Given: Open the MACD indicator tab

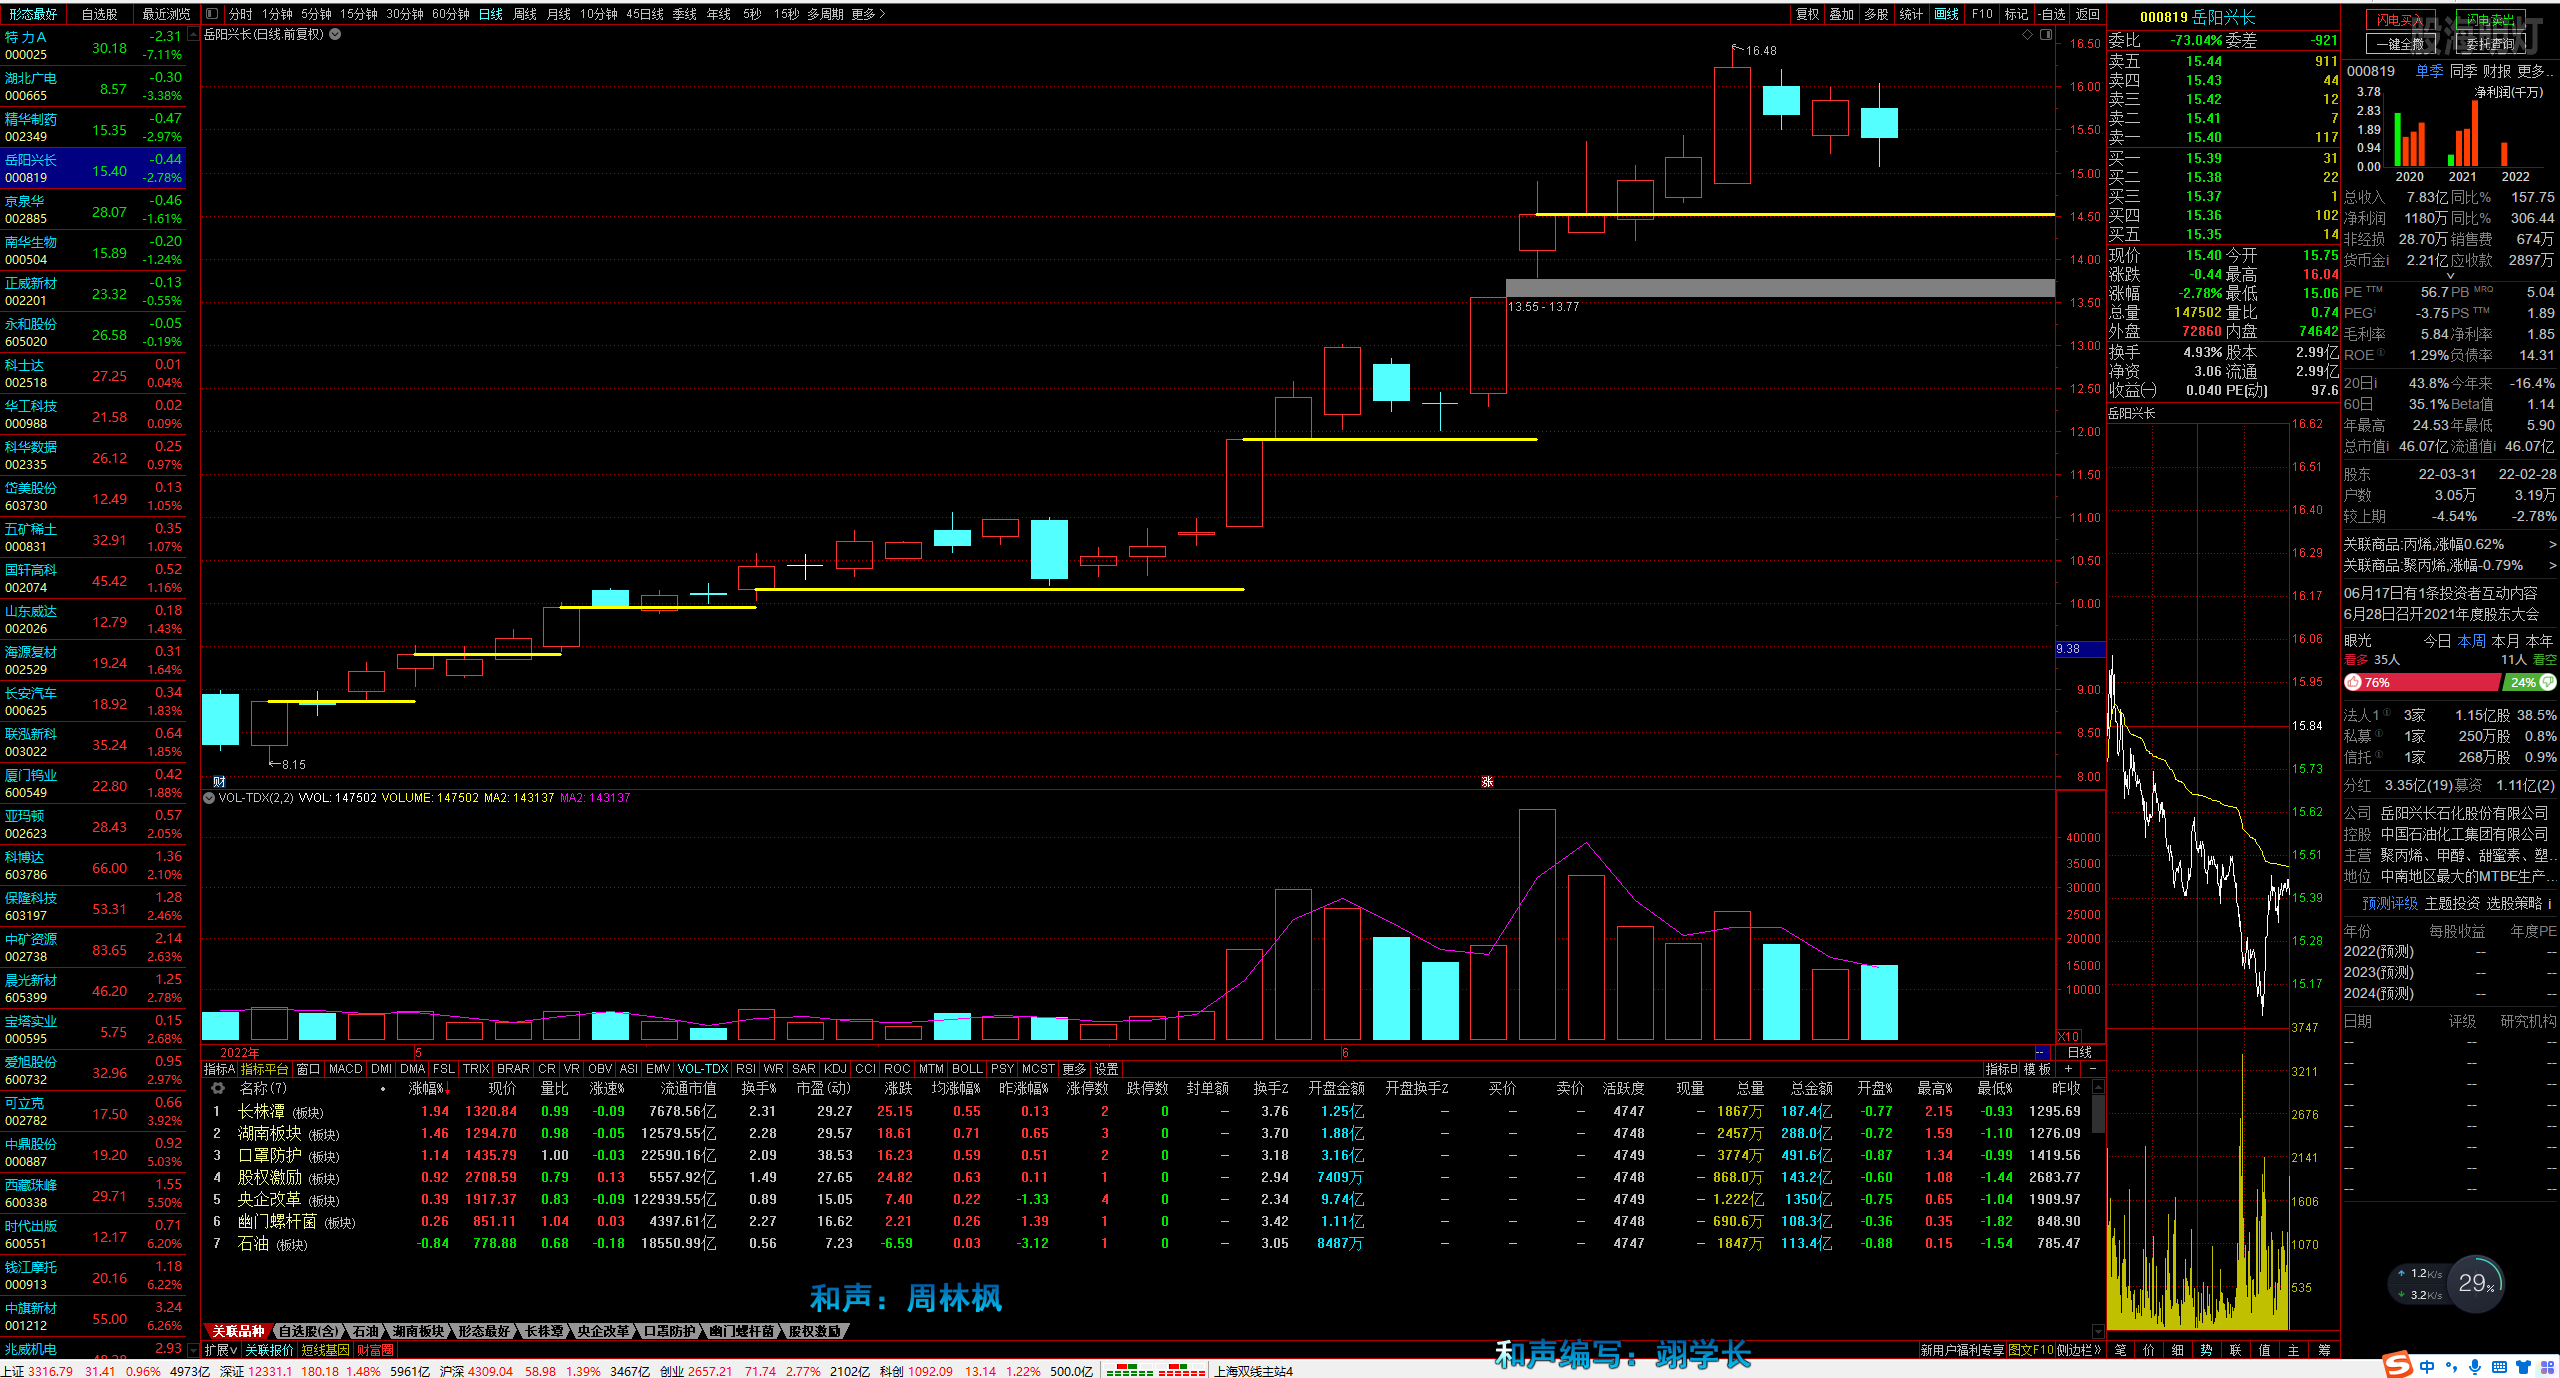Looking at the screenshot, I should [x=345, y=1069].
